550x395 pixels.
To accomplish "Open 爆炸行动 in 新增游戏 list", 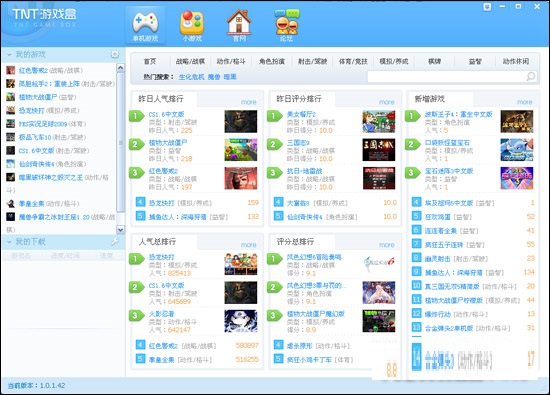I will coord(437,314).
